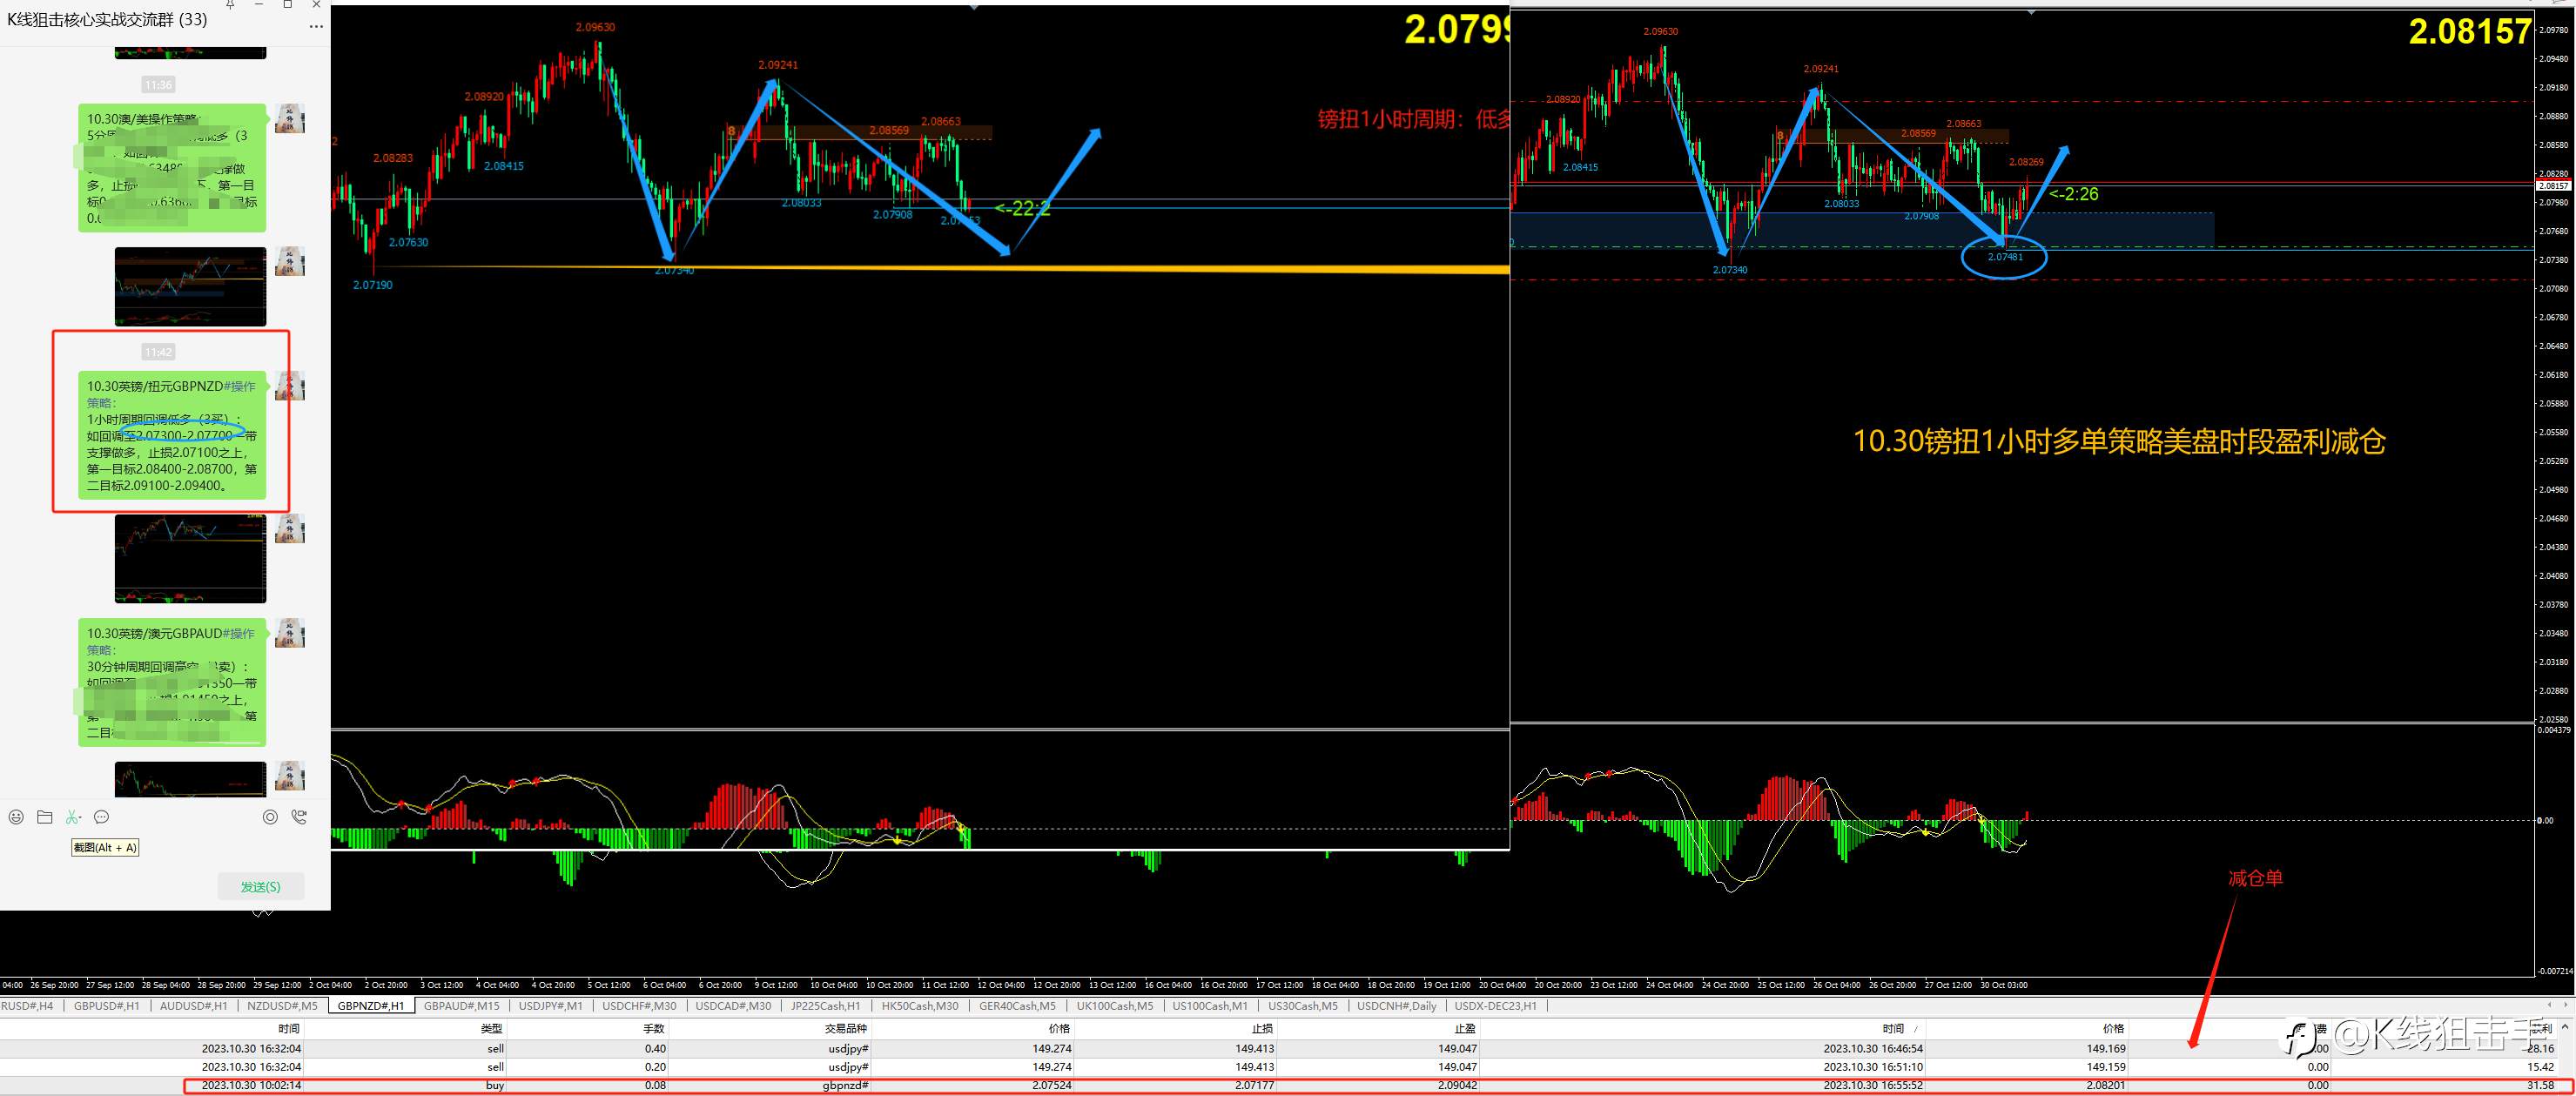Viewport: 2576px width, 1096px height.
Task: Click the 发送(S) send button
Action: (x=261, y=886)
